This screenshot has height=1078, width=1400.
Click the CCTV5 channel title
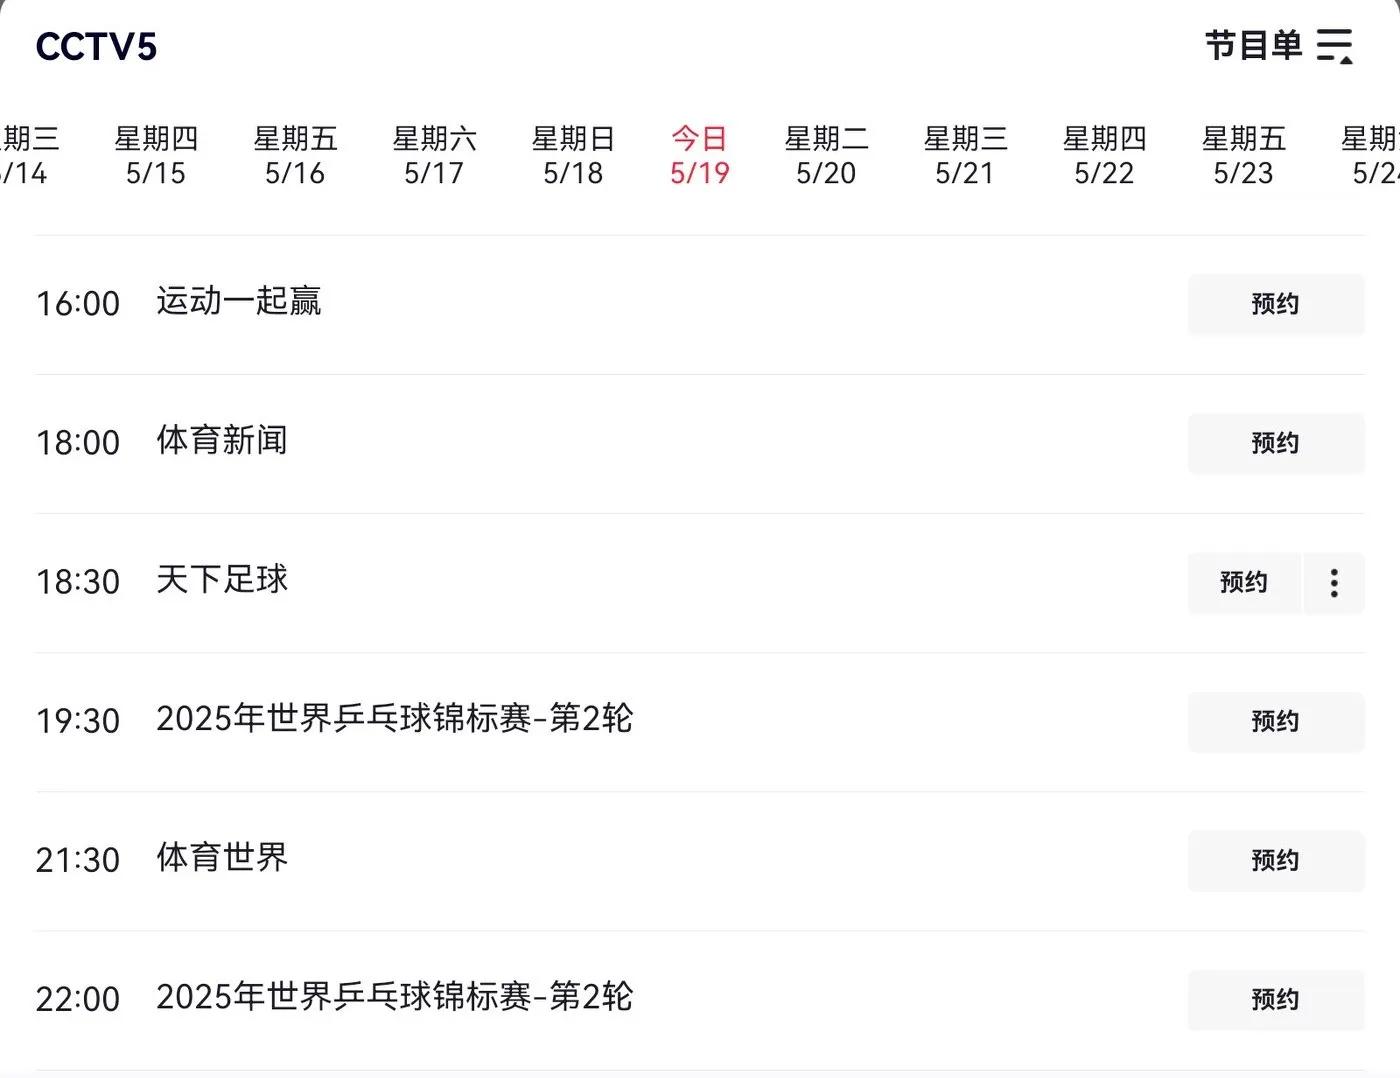pos(96,47)
